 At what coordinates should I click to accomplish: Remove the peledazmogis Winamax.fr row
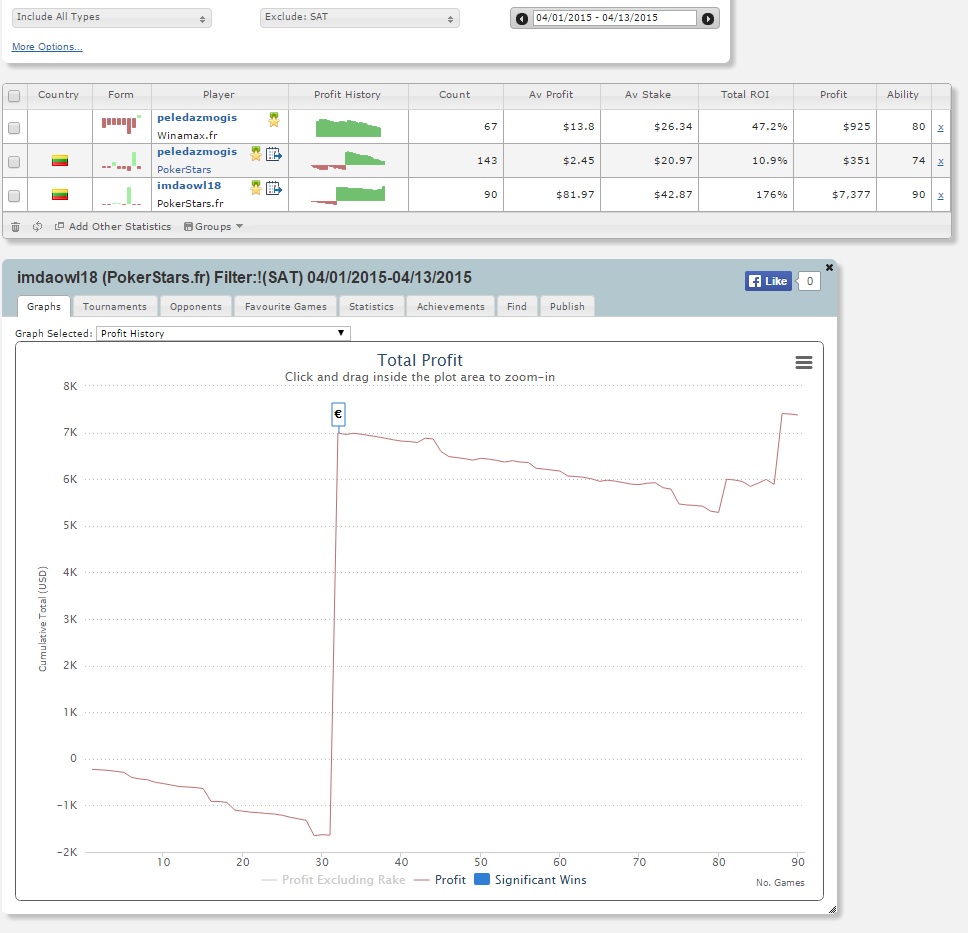click(x=940, y=127)
